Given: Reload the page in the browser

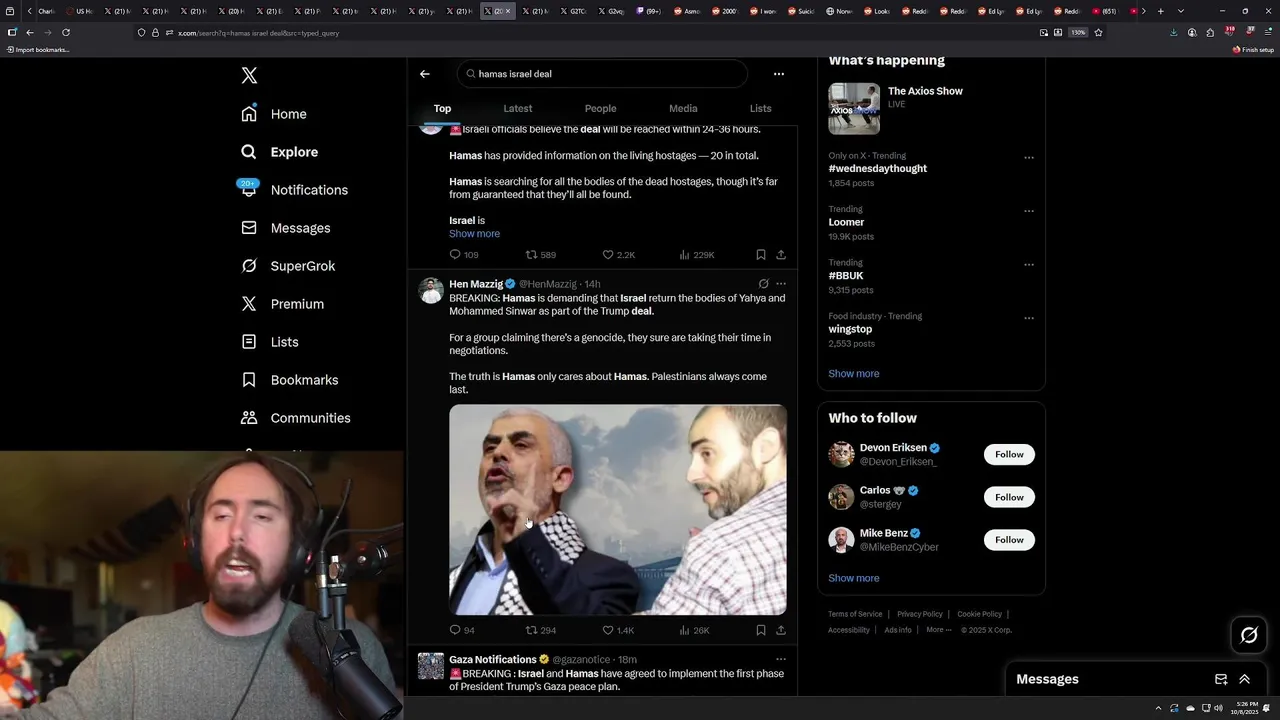Looking at the screenshot, I should click(66, 33).
